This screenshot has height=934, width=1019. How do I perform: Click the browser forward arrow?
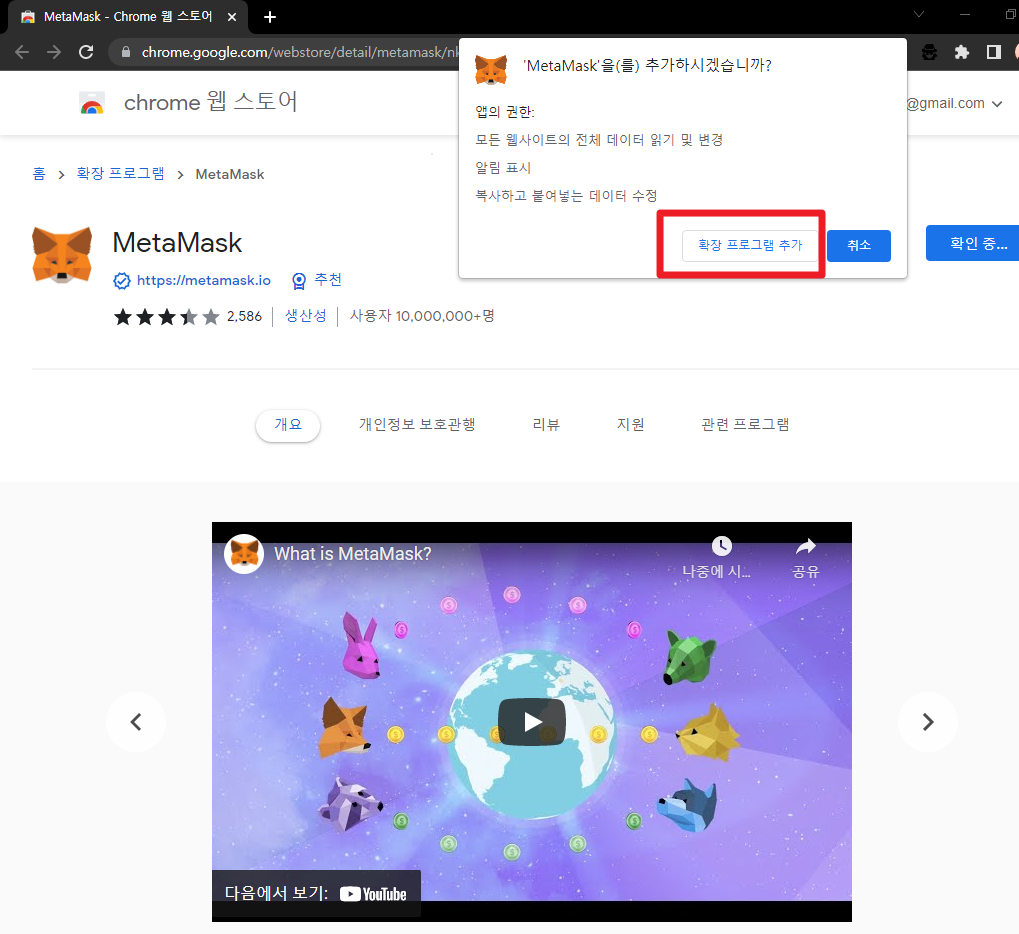click(54, 52)
